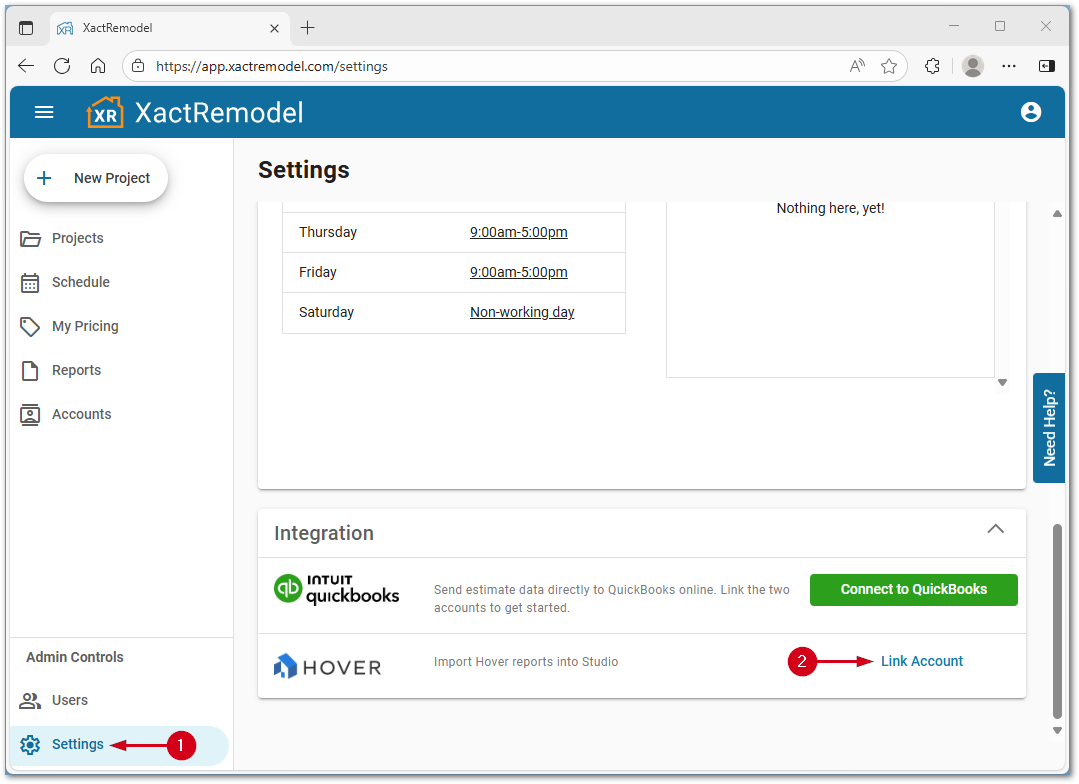1079x784 pixels.
Task: Select Settings in Admin Controls
Action: click(77, 744)
